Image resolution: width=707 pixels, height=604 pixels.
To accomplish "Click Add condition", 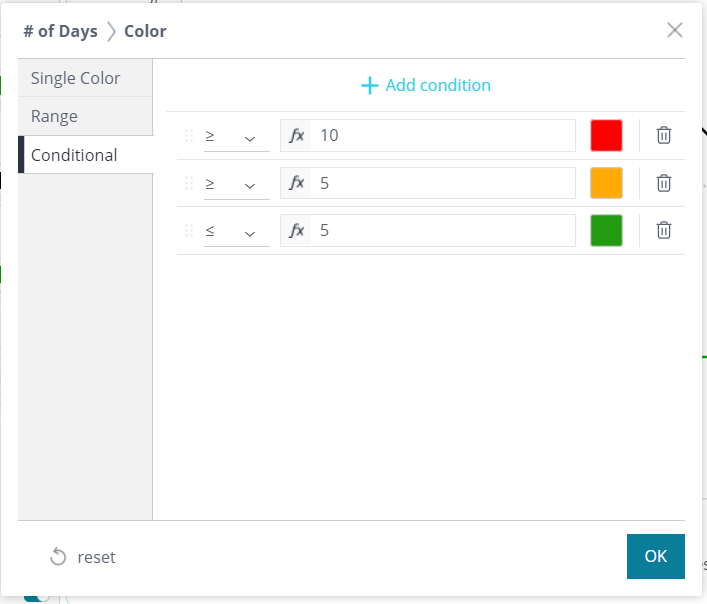I will tap(426, 85).
